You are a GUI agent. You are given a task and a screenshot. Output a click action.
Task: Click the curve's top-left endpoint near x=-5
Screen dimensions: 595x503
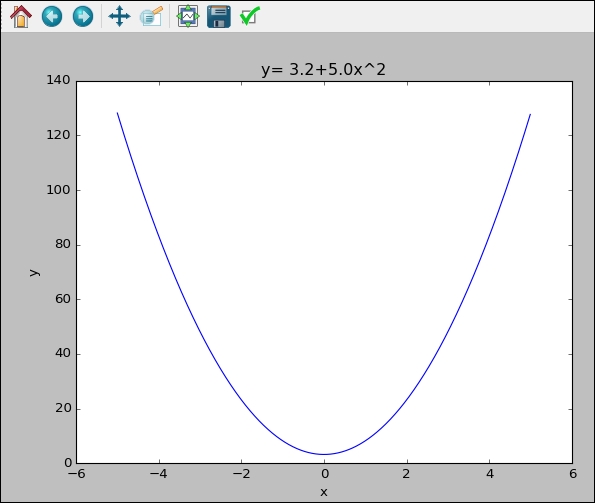tap(117, 113)
